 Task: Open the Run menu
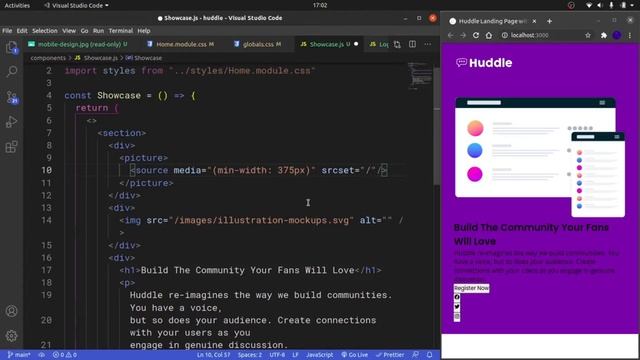tap(98, 31)
